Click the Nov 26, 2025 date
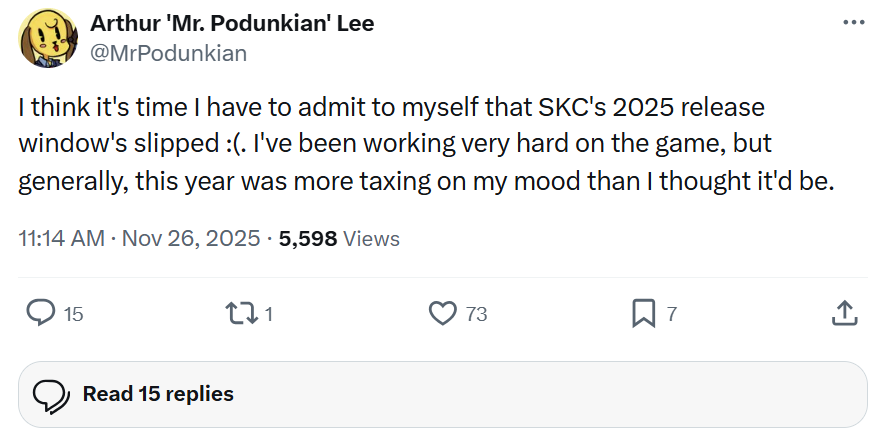 click(188, 239)
